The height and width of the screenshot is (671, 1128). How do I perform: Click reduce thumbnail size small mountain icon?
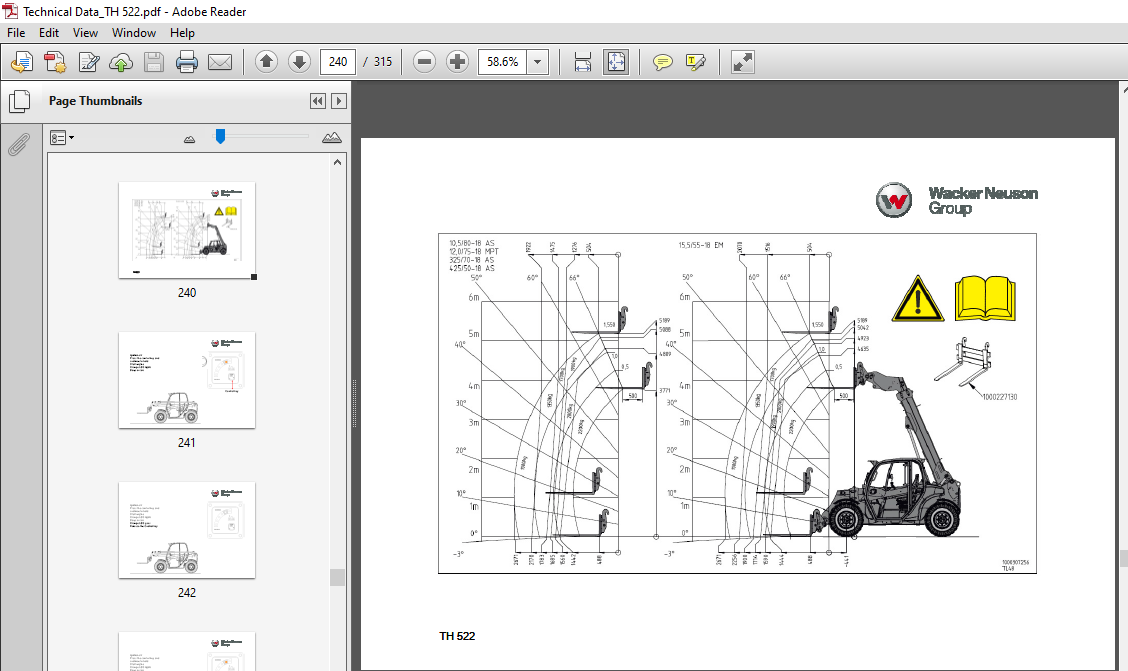[189, 139]
